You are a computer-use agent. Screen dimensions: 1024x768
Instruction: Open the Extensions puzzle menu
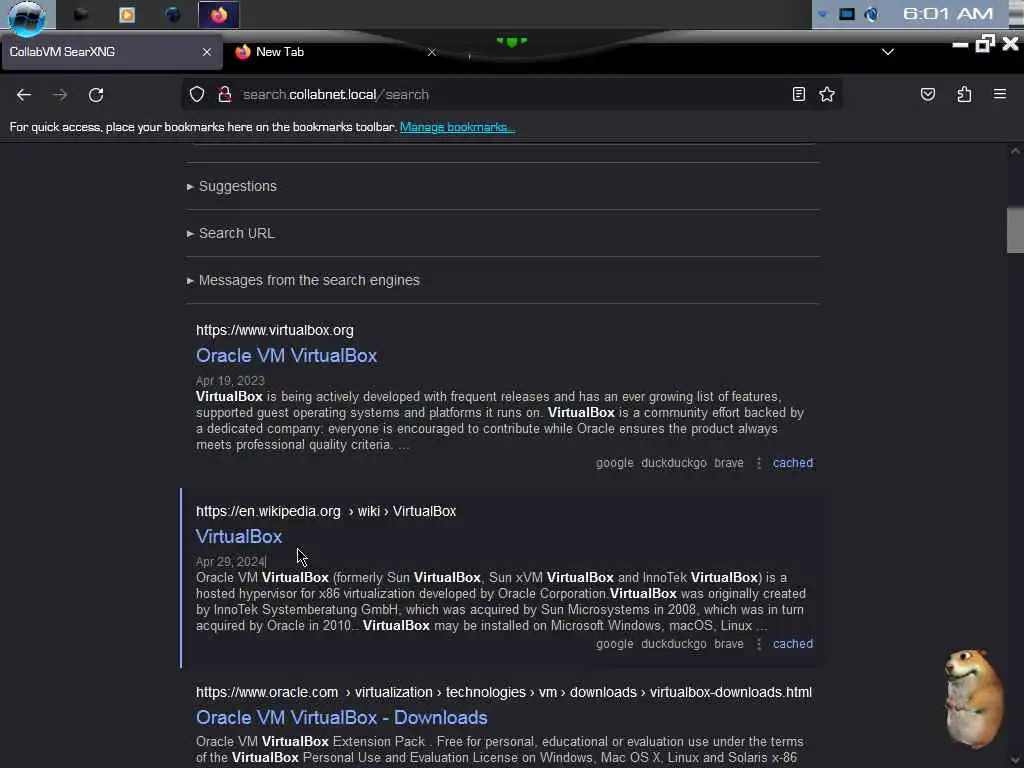[964, 94]
